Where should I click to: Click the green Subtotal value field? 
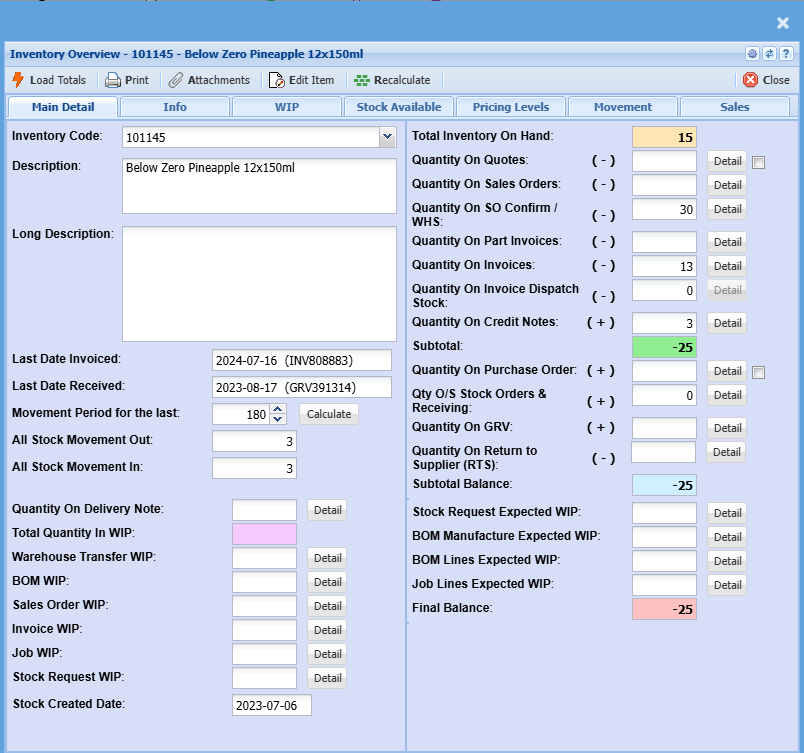(664, 347)
